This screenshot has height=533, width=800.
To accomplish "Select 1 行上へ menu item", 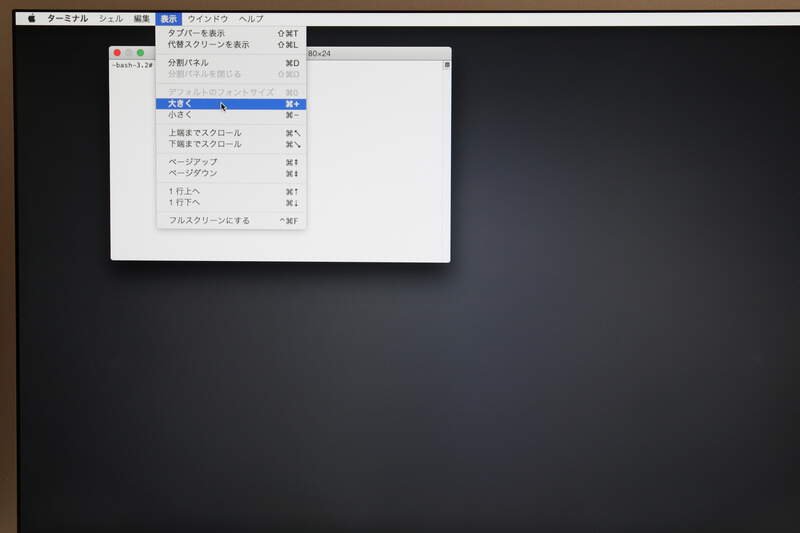I will click(184, 191).
